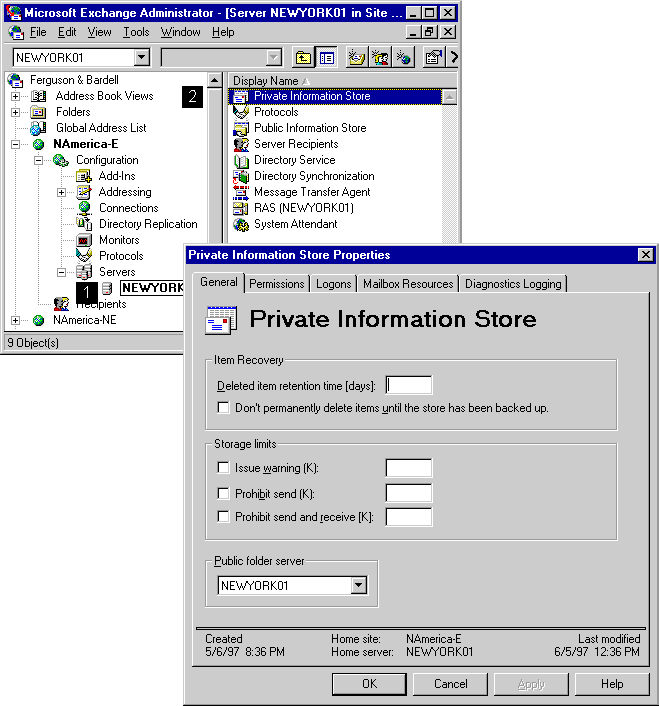Screen dimensions: 659x706
Task: Collapse the Configuration node
Action: click(38, 160)
